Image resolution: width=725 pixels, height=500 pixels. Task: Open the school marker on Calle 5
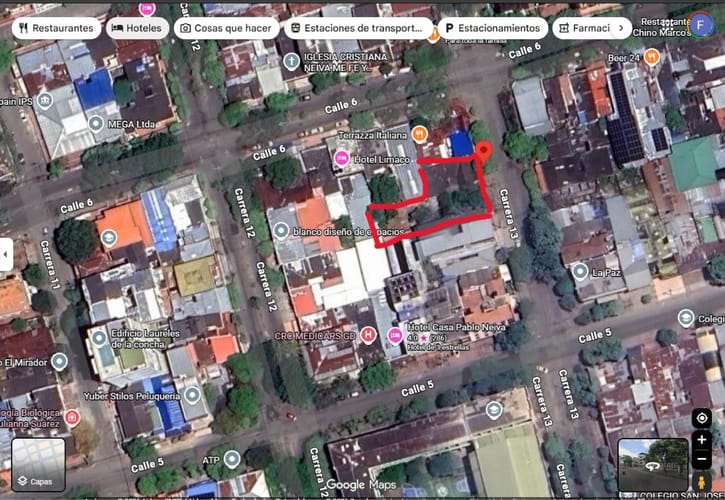tap(494, 410)
